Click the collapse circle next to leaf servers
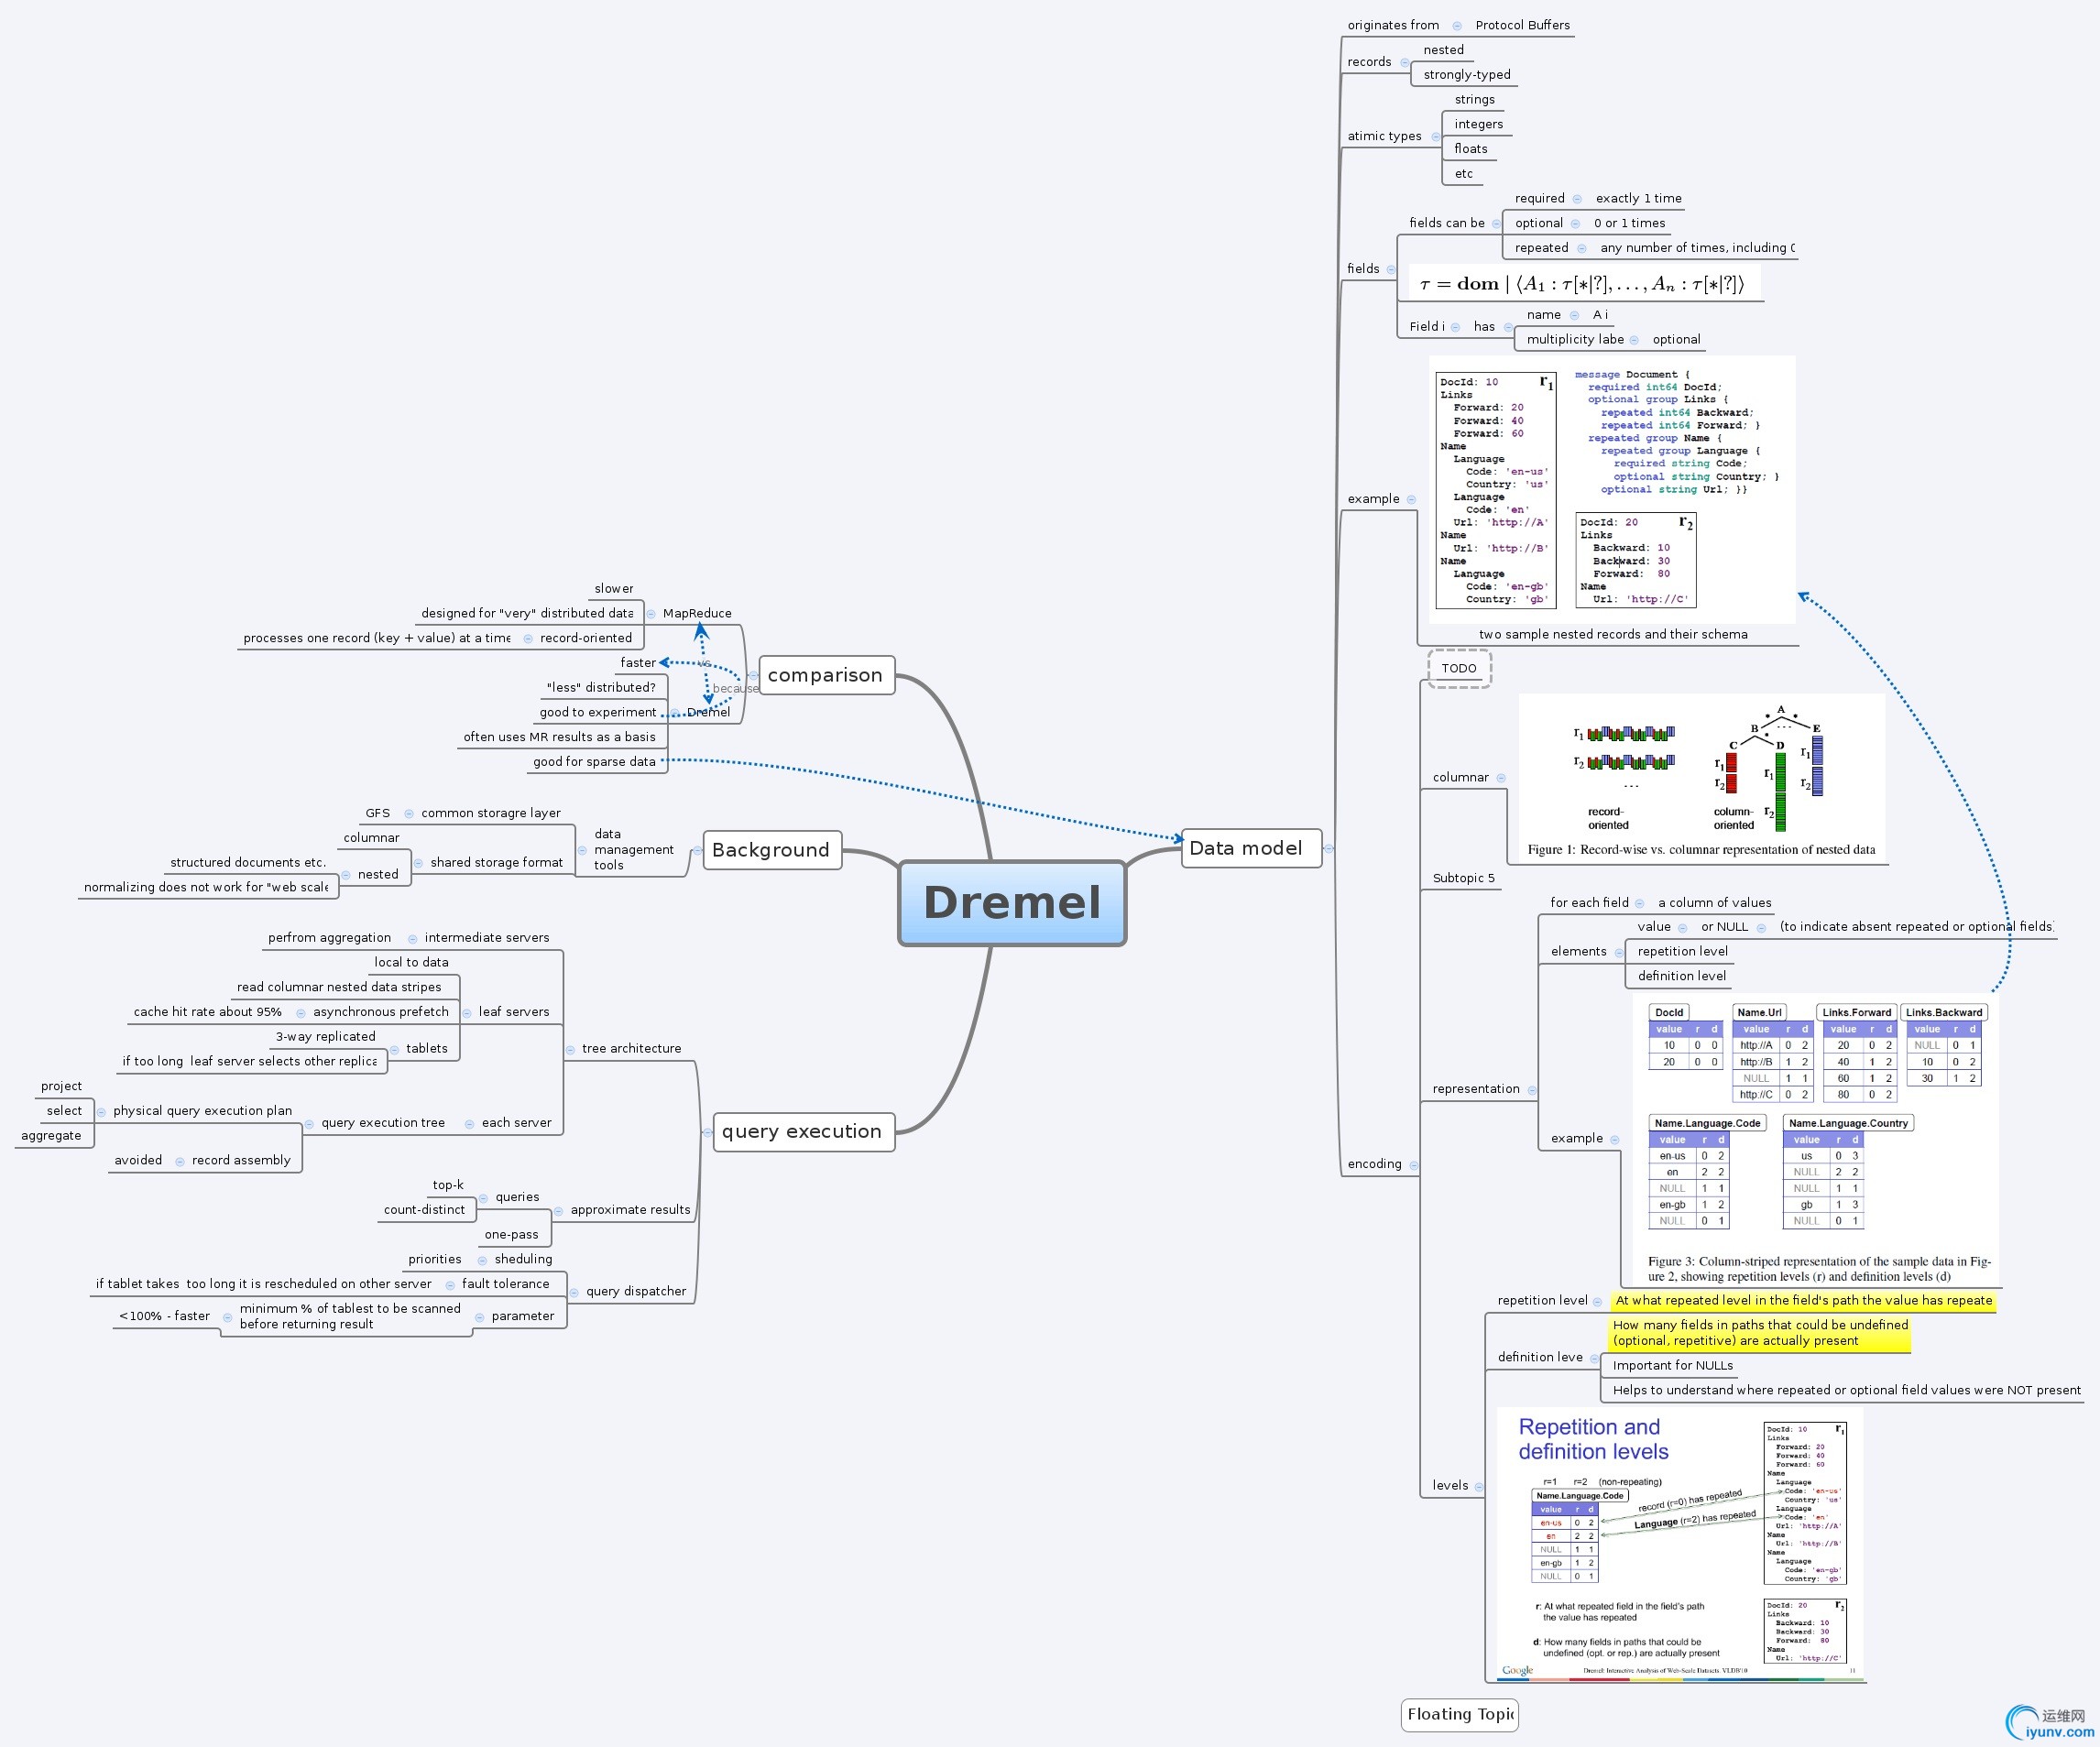This screenshot has height=1747, width=2100. [x=467, y=1013]
